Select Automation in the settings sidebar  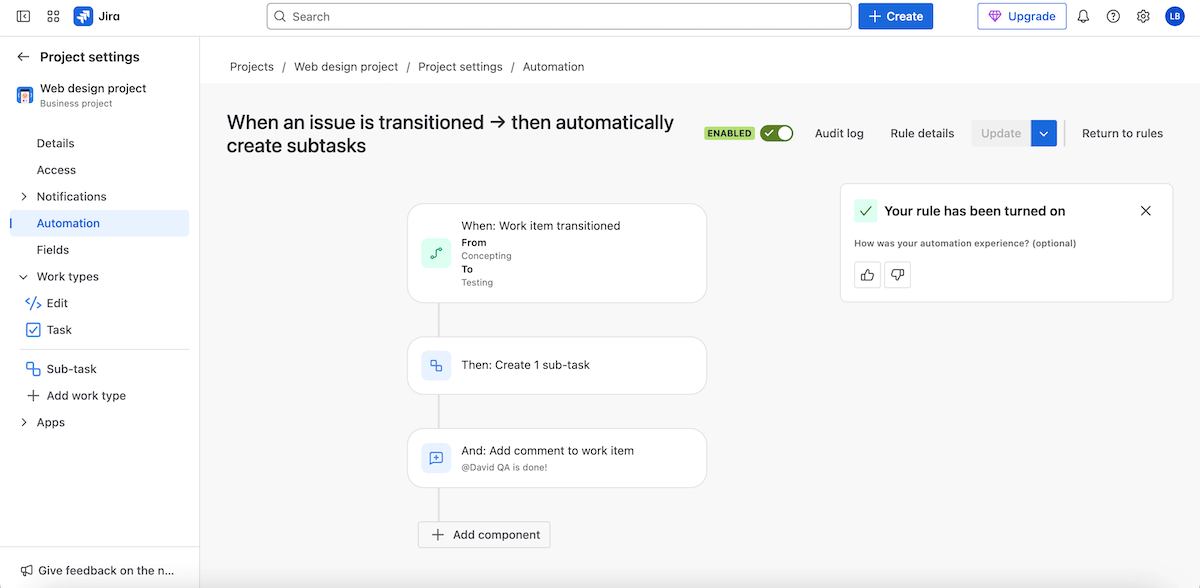coord(68,223)
